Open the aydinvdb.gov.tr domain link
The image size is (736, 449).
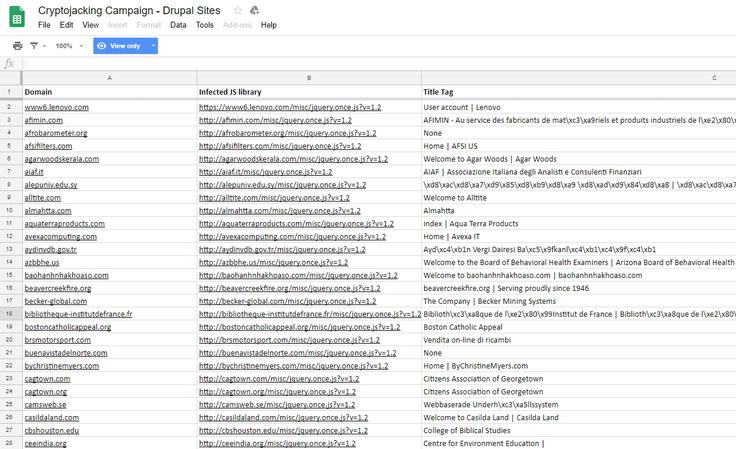pos(50,250)
